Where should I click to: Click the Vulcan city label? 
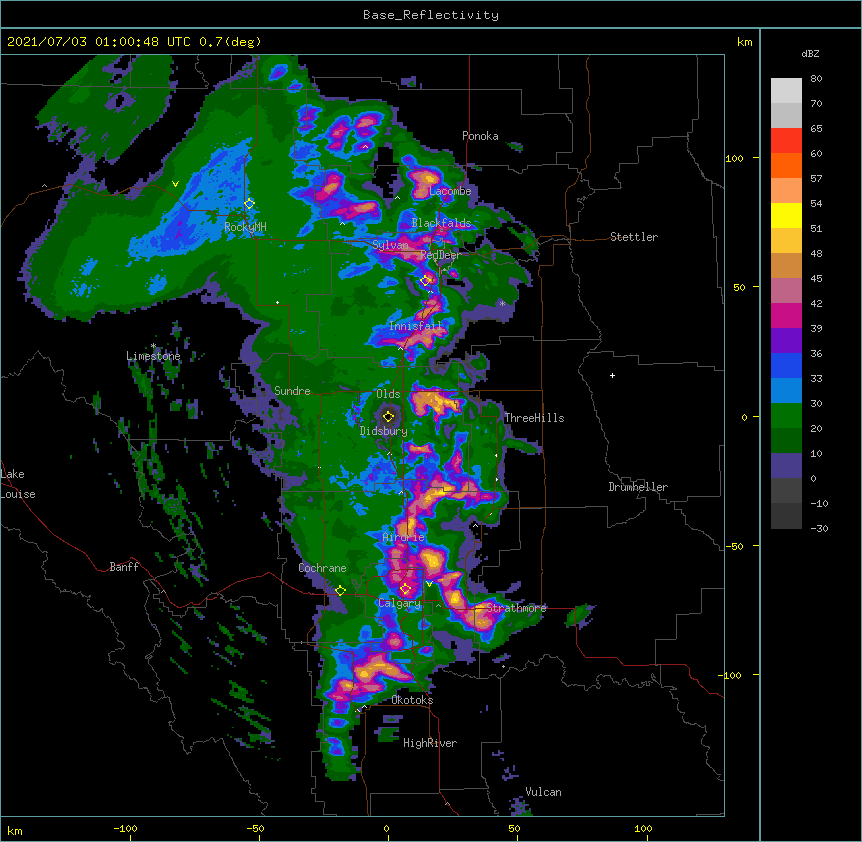543,792
